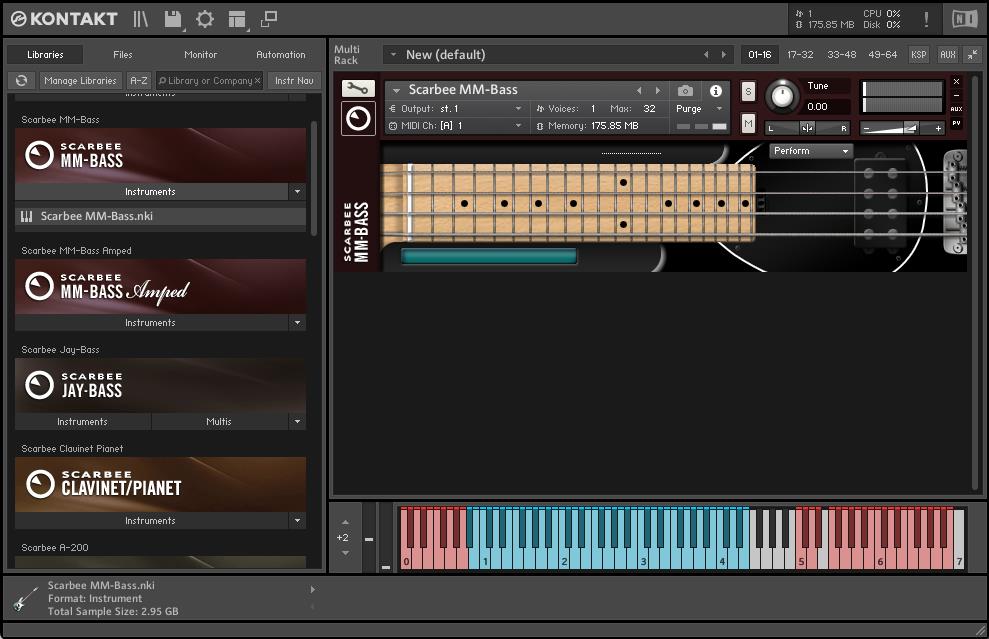This screenshot has height=639, width=989.
Task: Solo the Scarbee MM-Bass instrument
Action: [x=748, y=91]
